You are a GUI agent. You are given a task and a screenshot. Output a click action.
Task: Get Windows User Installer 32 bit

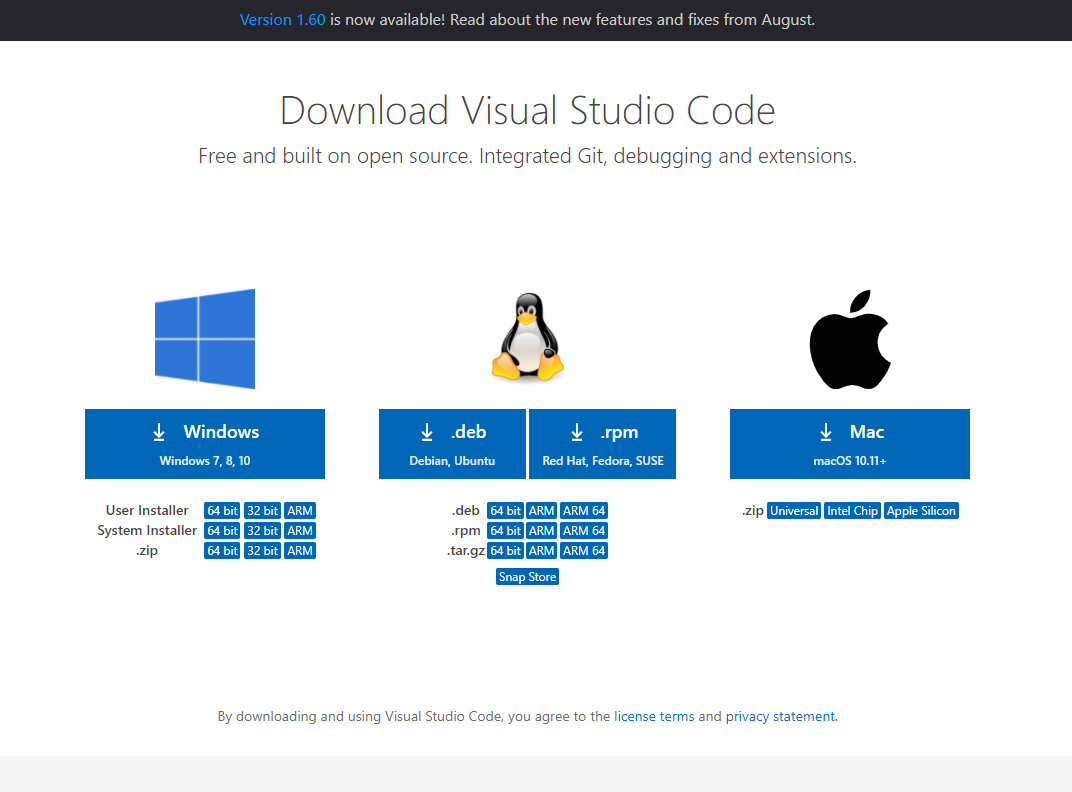[263, 511]
